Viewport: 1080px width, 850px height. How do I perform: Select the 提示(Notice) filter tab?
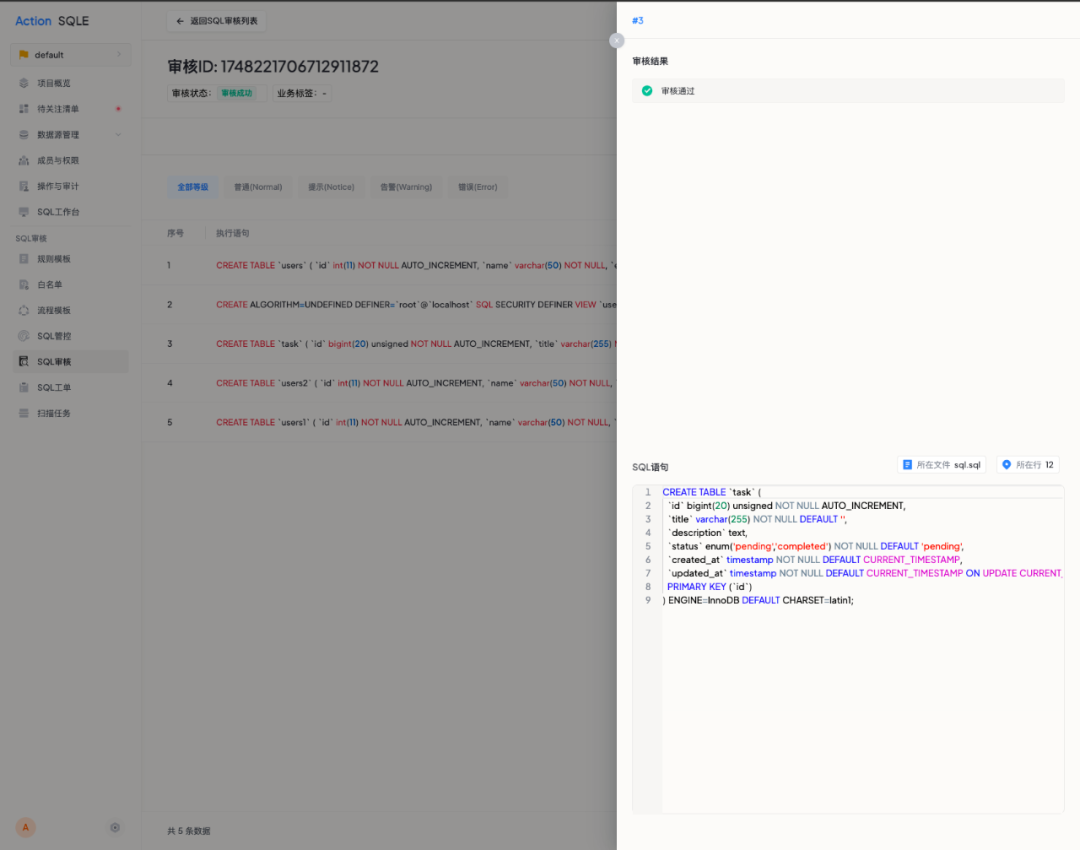point(331,187)
